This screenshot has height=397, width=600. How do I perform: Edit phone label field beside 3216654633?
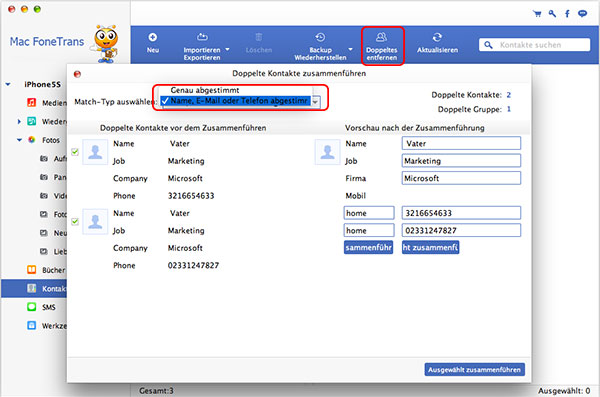[369, 213]
